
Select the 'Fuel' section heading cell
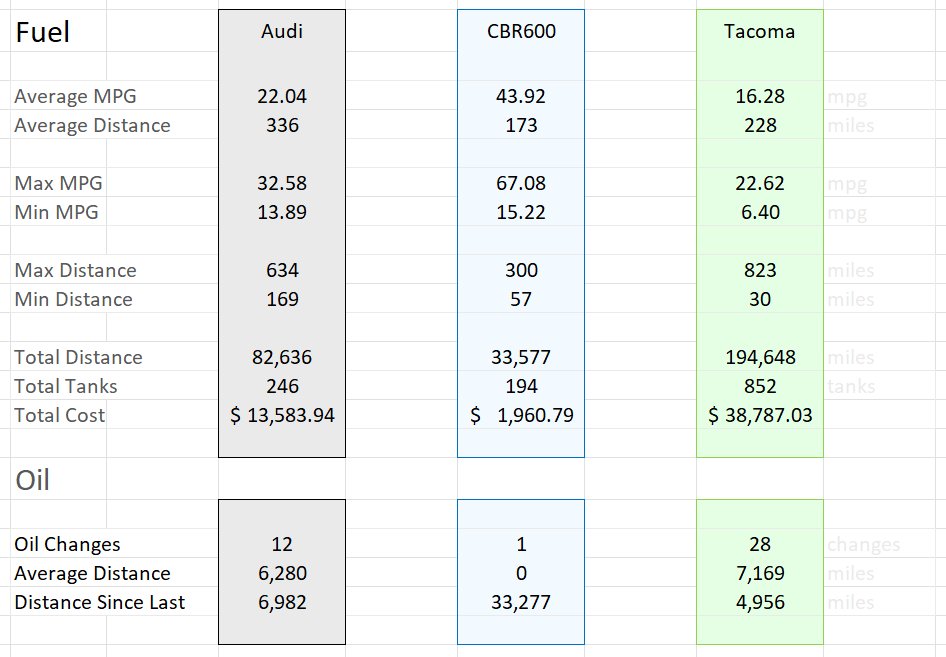point(42,32)
